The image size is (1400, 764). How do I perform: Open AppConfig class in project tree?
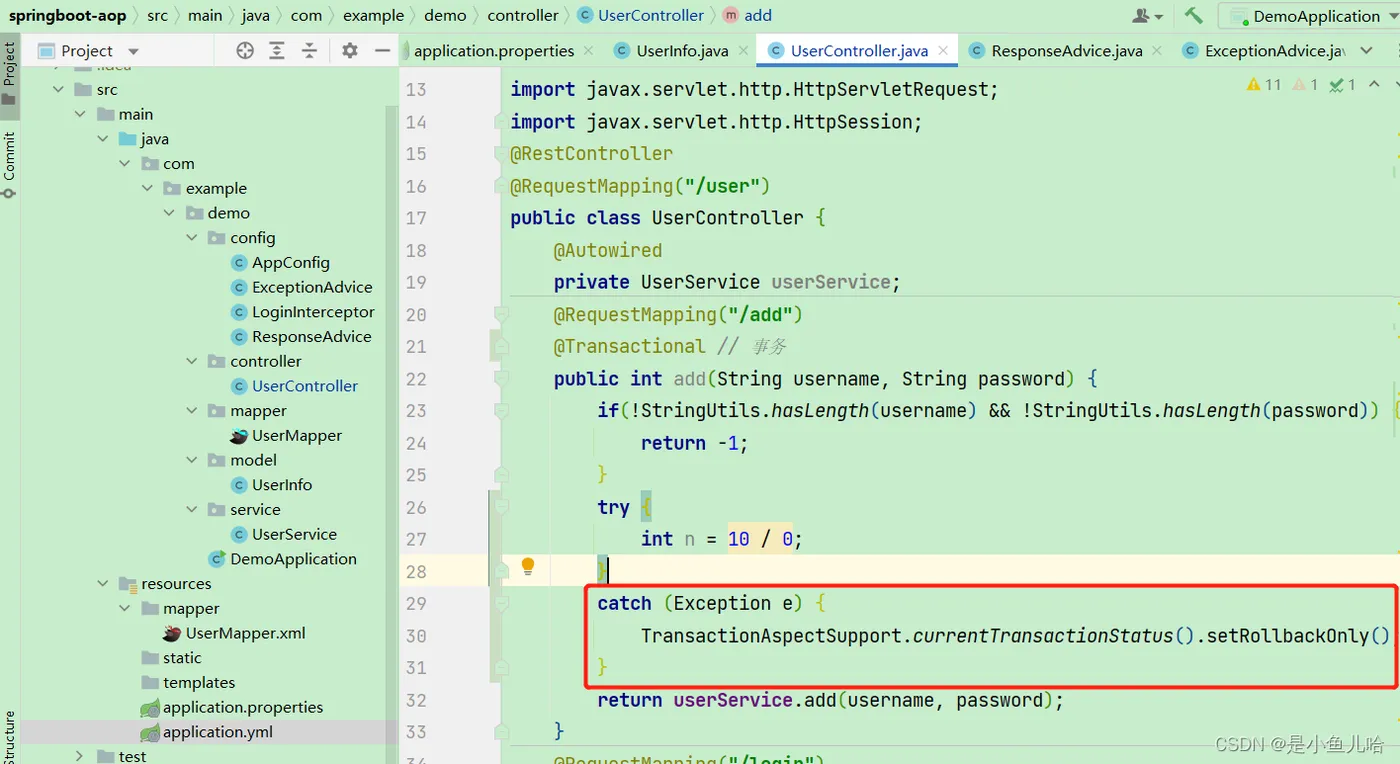coord(280,262)
